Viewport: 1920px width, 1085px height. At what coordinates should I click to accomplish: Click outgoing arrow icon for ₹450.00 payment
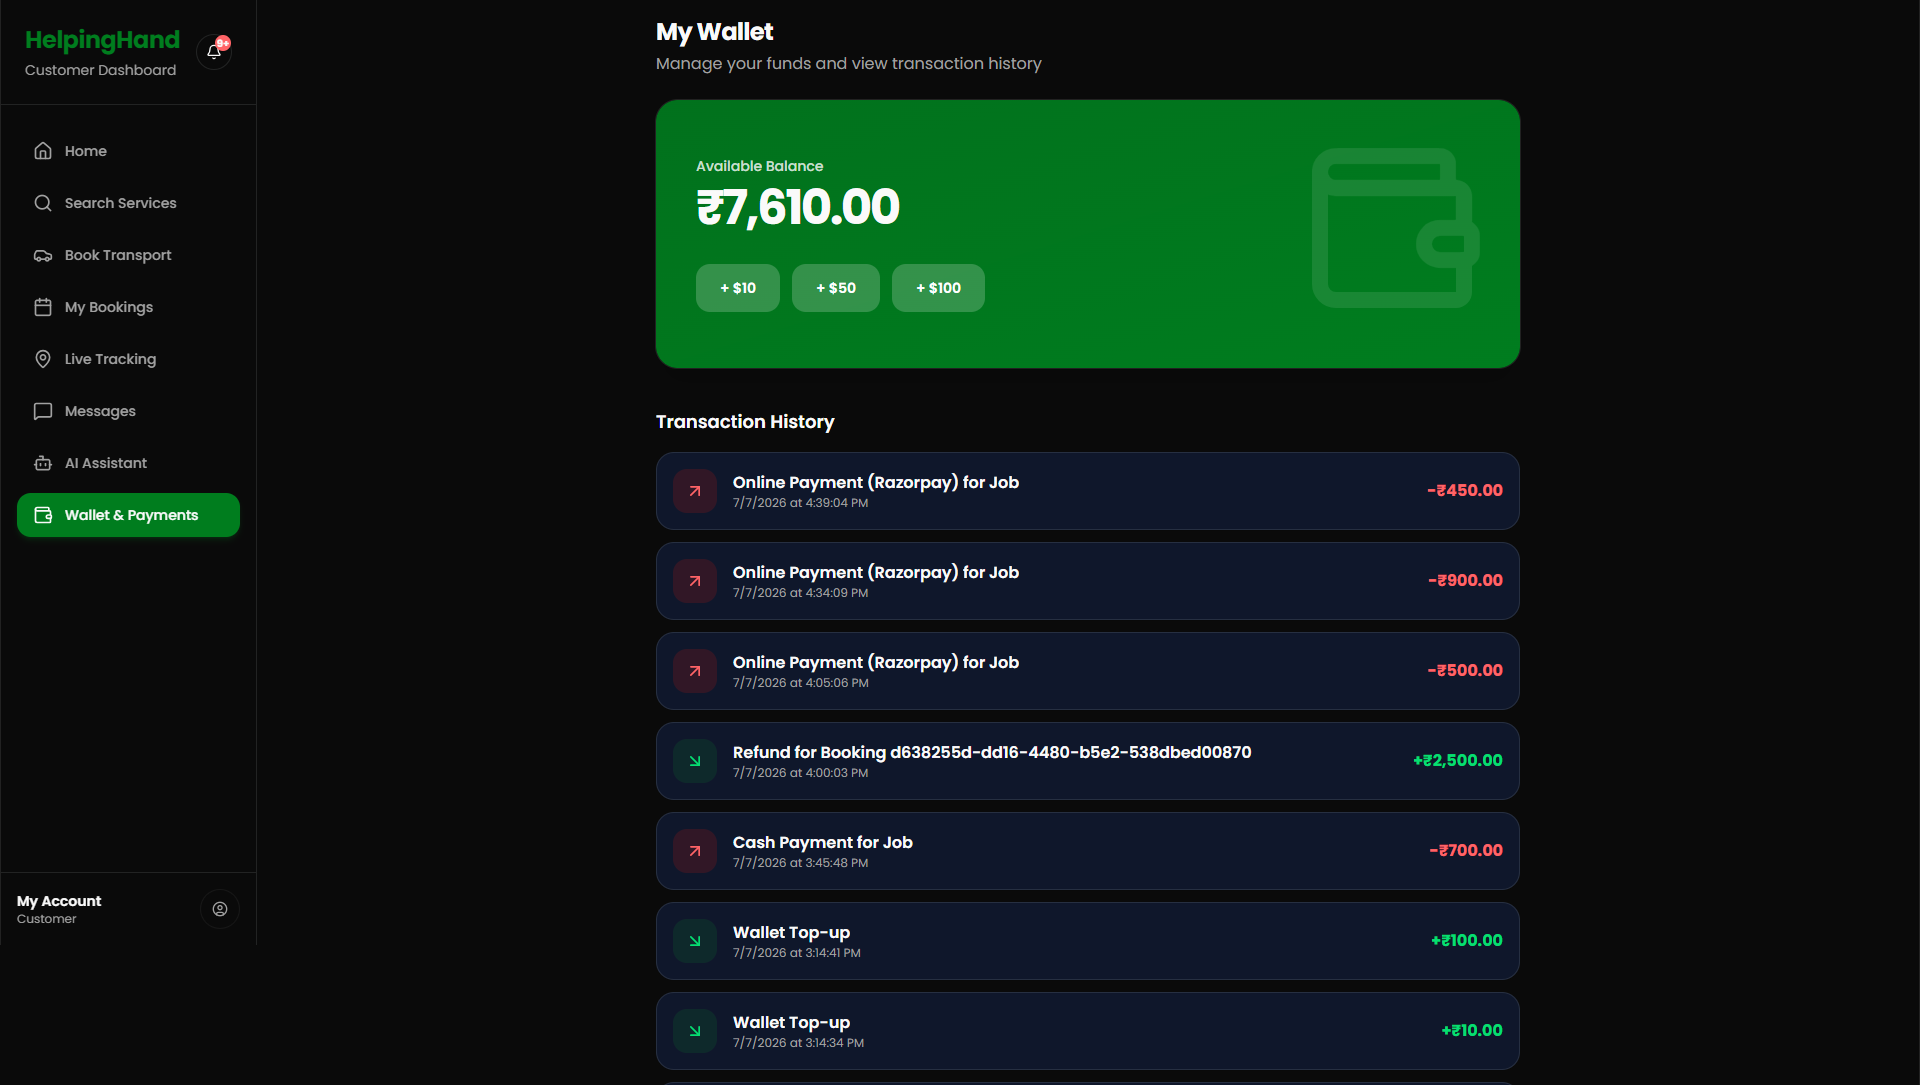pyautogui.click(x=695, y=491)
